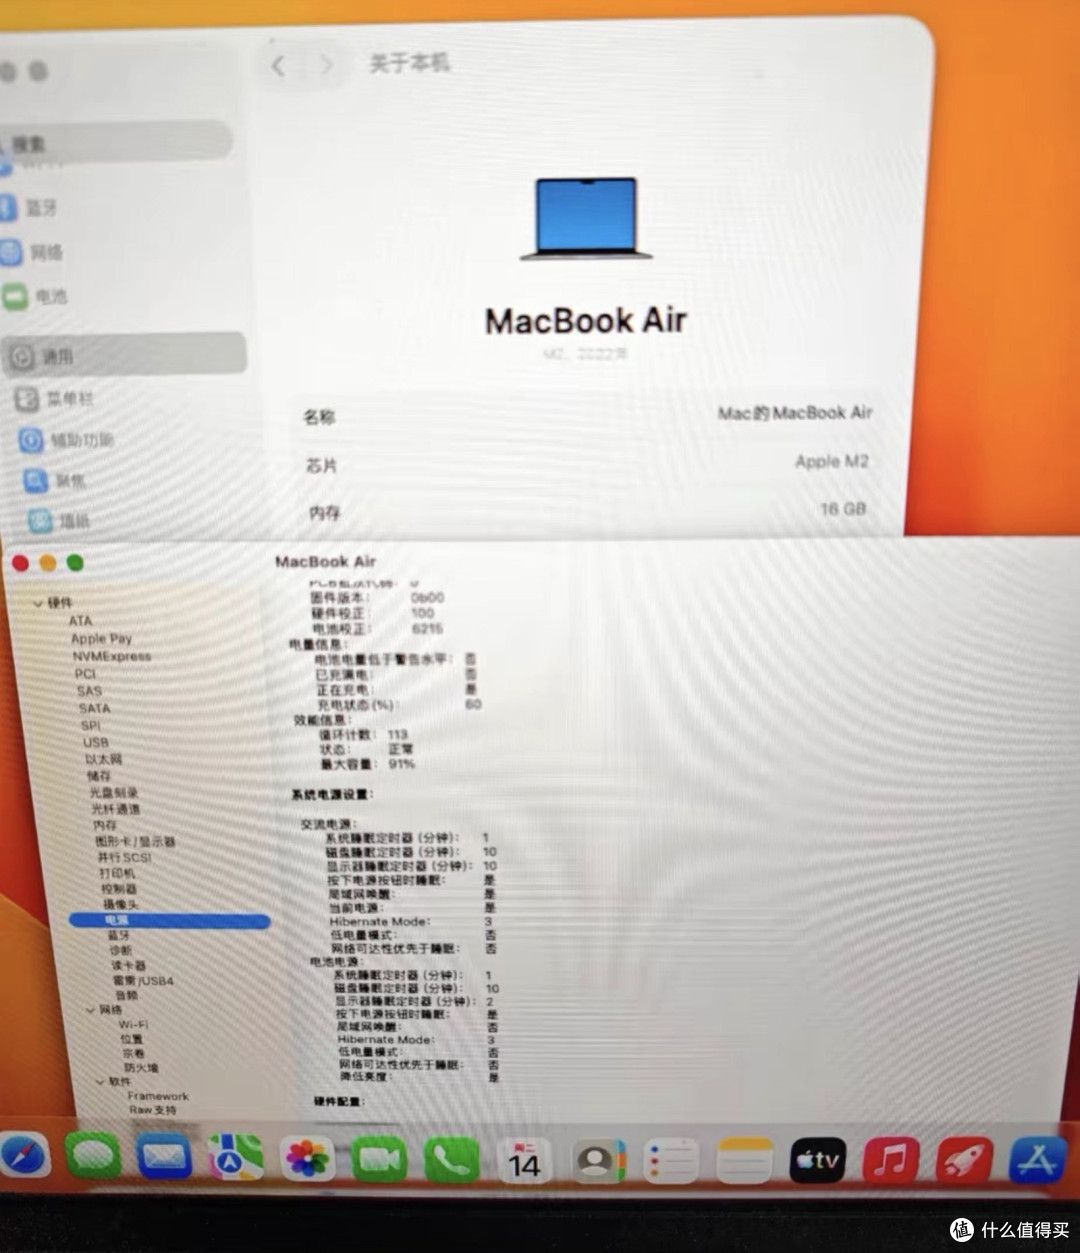Select 摄像头 in the hardware tree
The height and width of the screenshot is (1253, 1080).
pyautogui.click(x=121, y=904)
